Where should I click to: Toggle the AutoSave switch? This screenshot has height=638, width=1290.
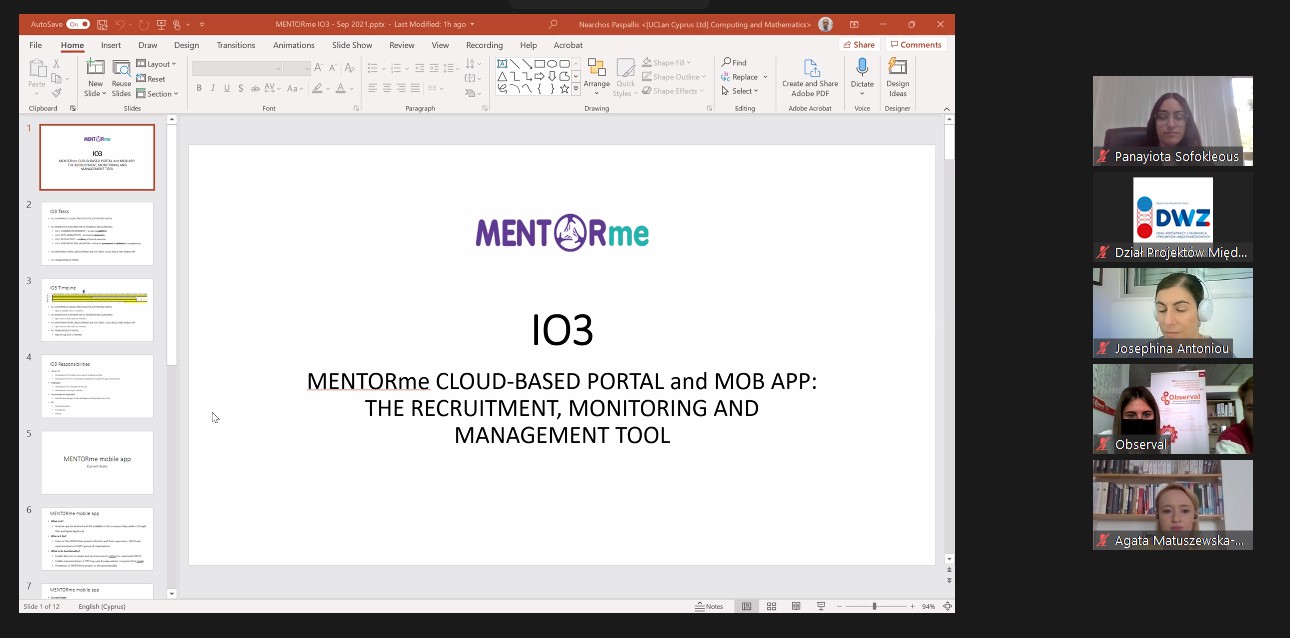78,24
